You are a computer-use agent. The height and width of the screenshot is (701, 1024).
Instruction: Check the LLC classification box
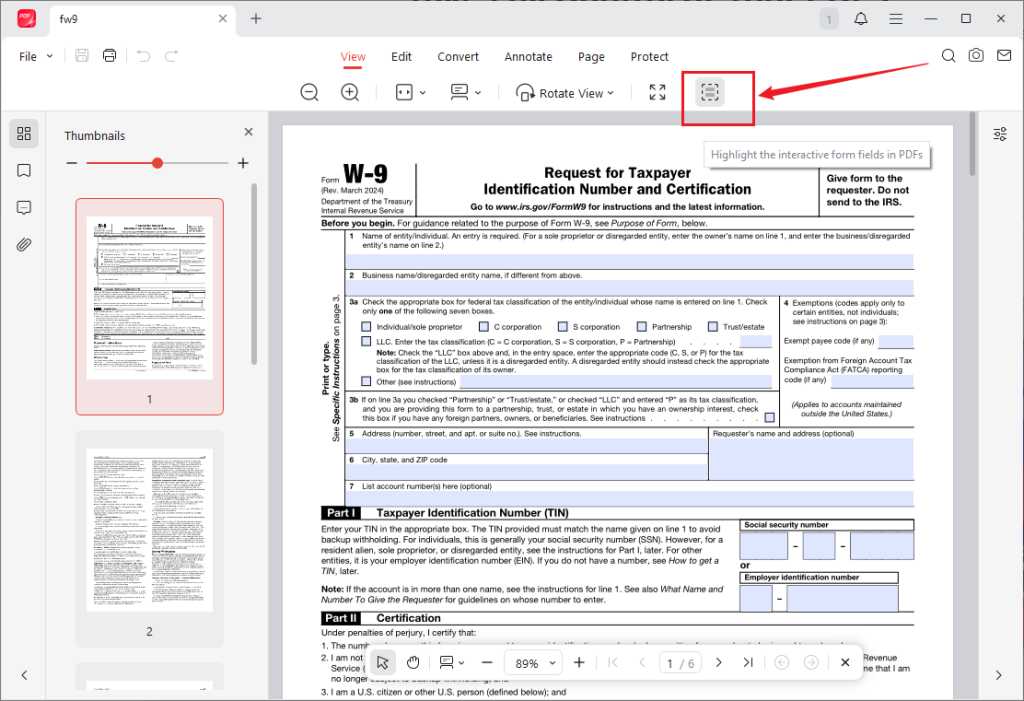pyautogui.click(x=366, y=341)
